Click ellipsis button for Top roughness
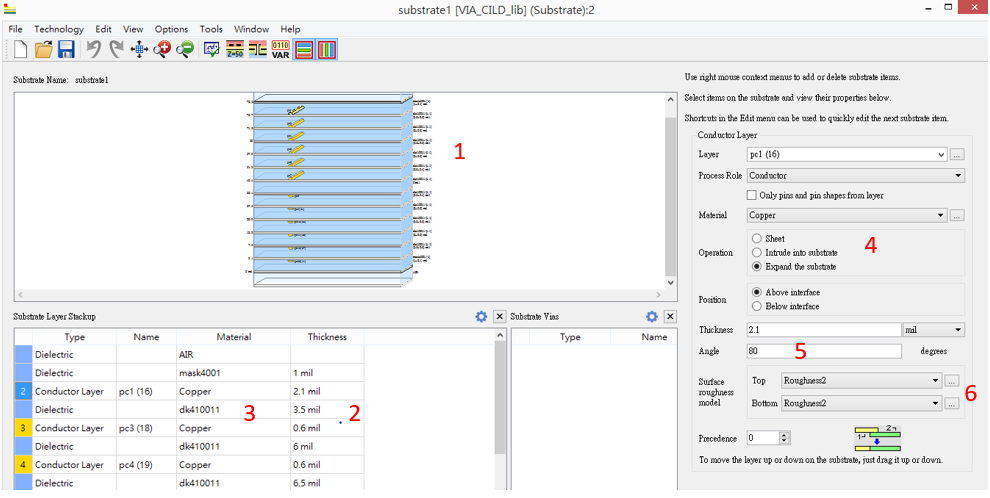The height and width of the screenshot is (498, 990). coord(952,381)
